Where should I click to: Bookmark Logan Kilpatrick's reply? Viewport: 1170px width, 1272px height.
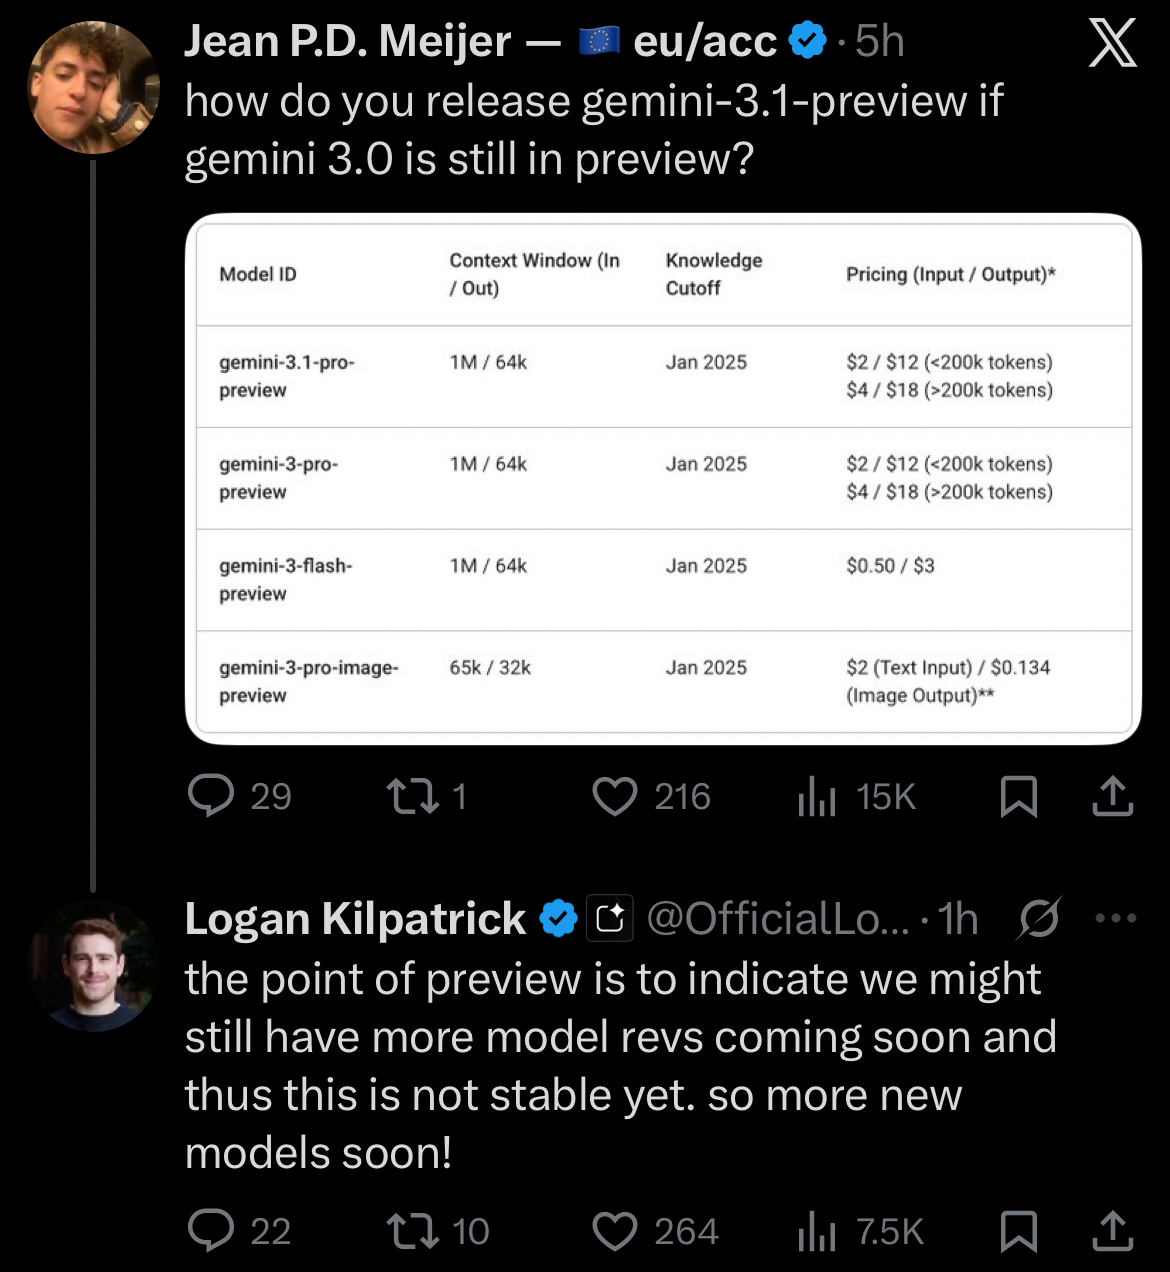pos(1019,1232)
